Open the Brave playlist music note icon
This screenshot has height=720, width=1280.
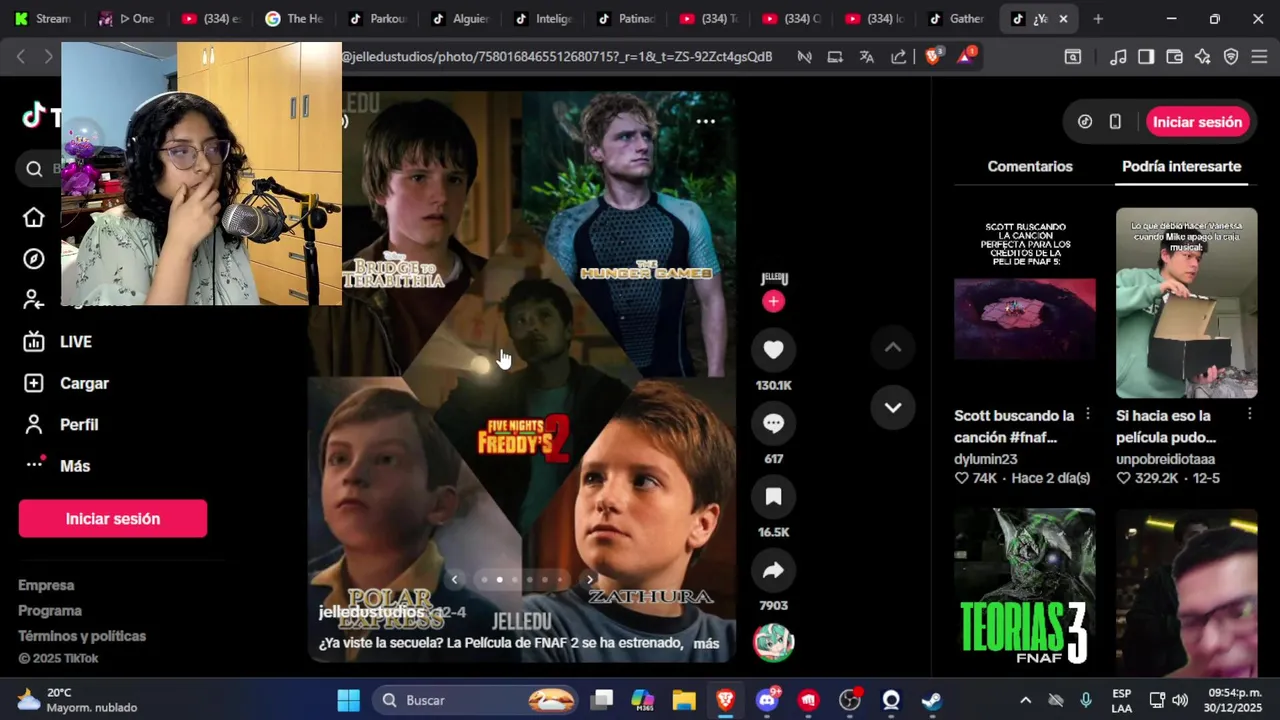(1119, 57)
